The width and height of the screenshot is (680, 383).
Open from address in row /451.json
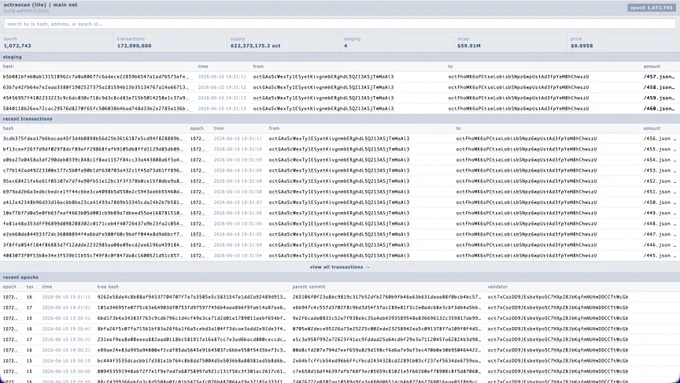pyautogui.click(x=339, y=192)
